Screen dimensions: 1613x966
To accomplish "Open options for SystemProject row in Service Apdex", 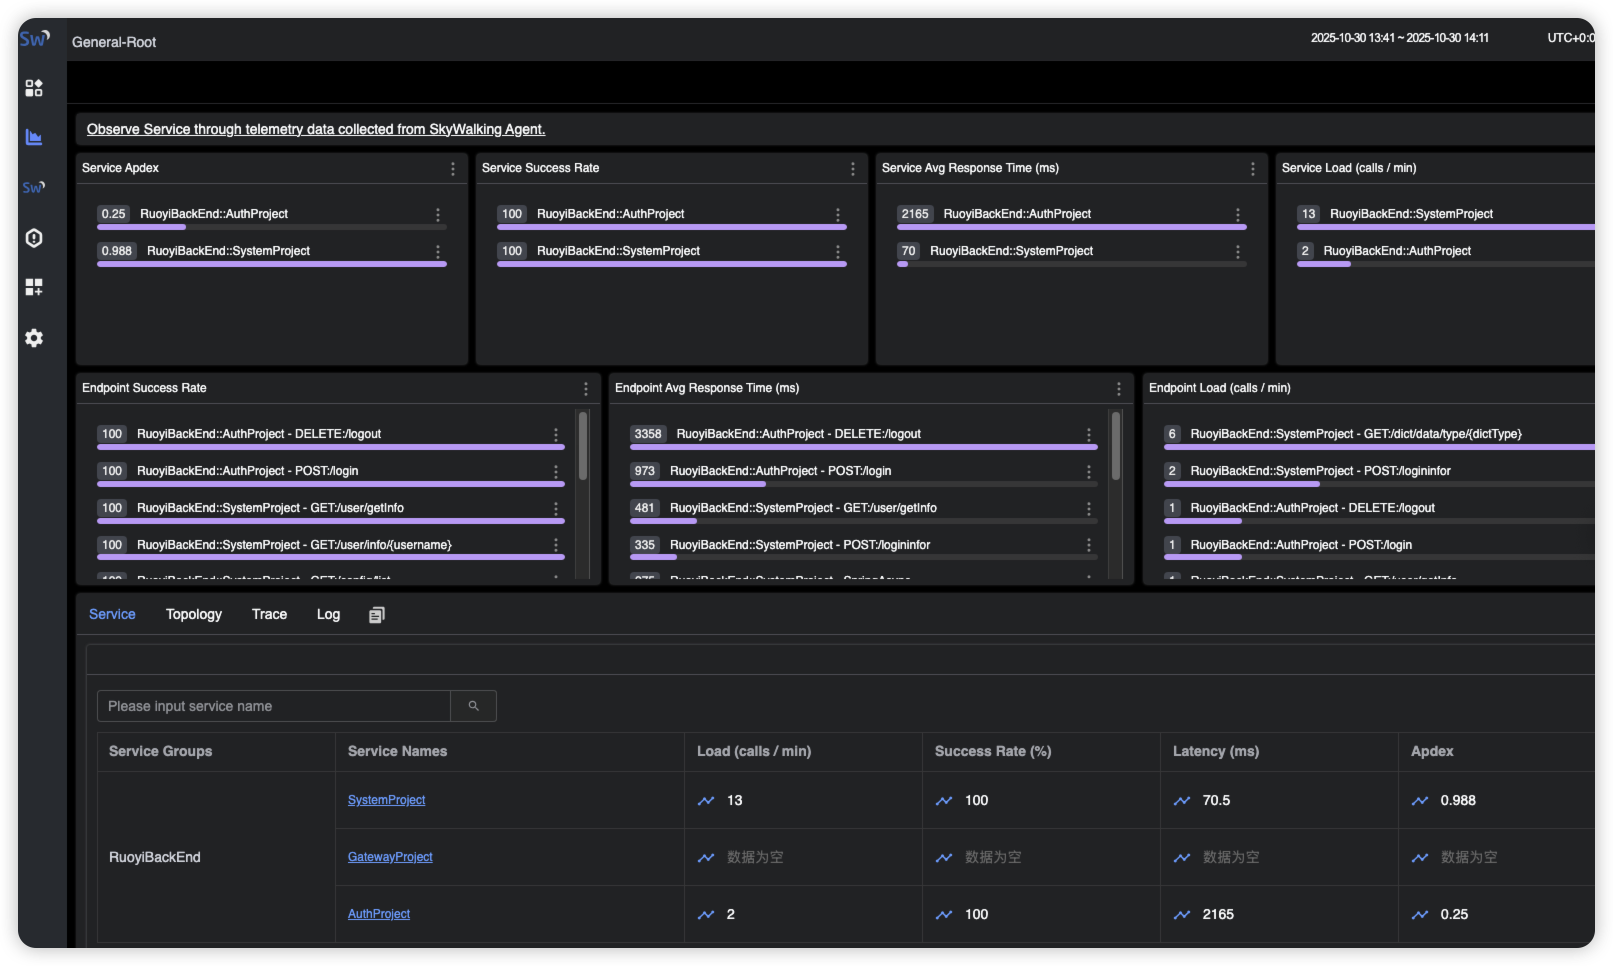I will click(x=438, y=252).
